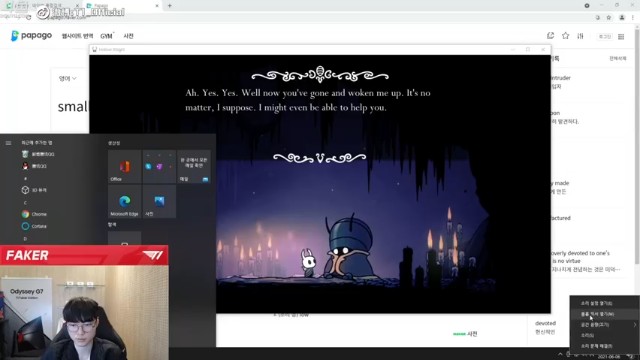
Task: Select the troubleshoot sound problems menu entry
Action: (x=604, y=346)
